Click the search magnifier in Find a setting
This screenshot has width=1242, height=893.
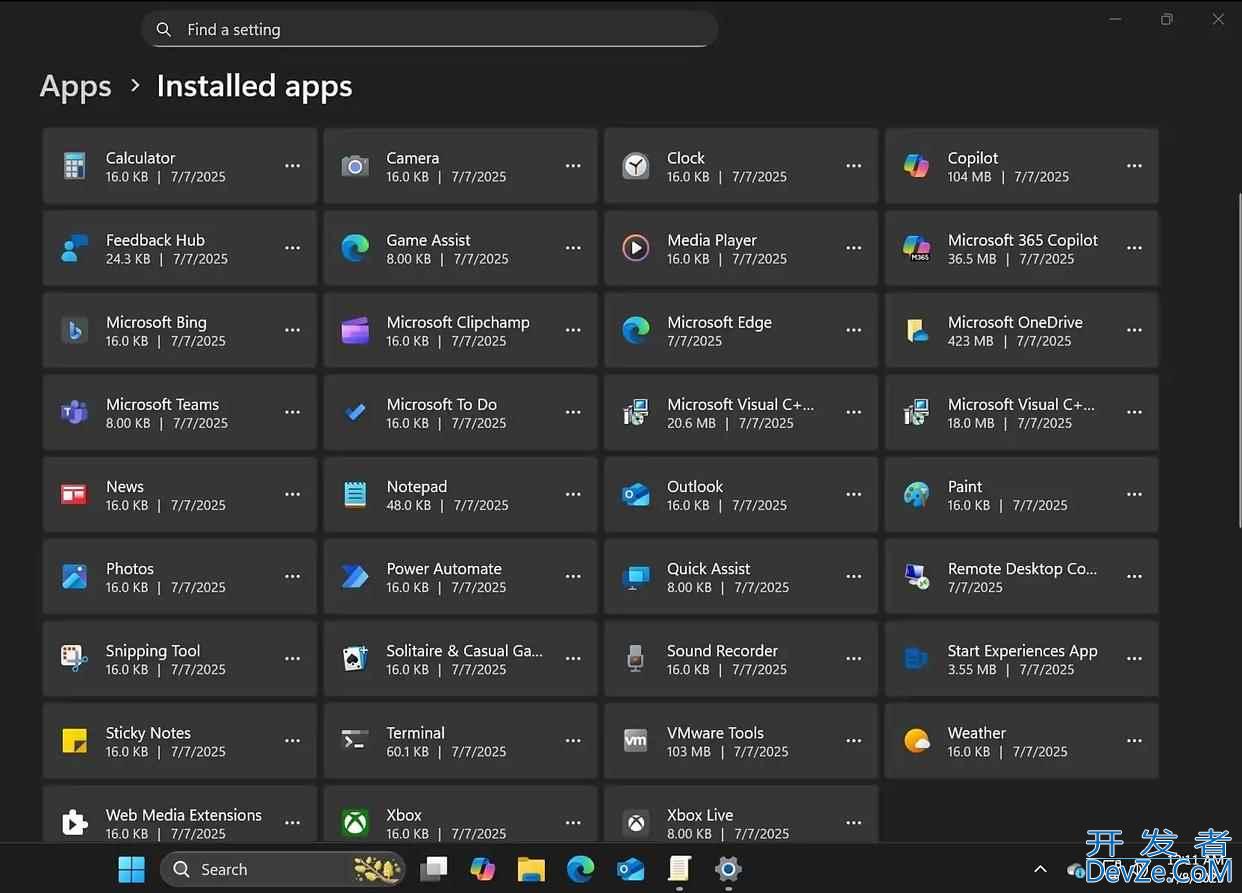pos(164,30)
